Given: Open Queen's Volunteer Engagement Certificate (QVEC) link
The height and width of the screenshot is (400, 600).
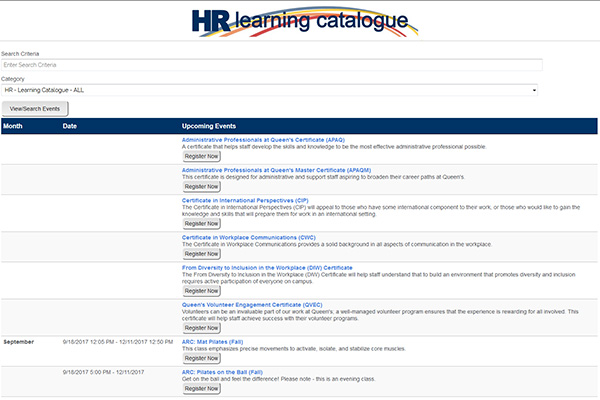Looking at the screenshot, I should click(x=266, y=305).
